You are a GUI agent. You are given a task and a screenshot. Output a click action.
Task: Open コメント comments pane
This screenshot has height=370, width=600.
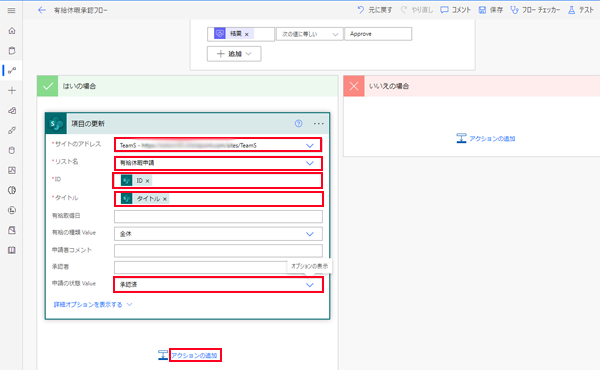[x=455, y=10]
